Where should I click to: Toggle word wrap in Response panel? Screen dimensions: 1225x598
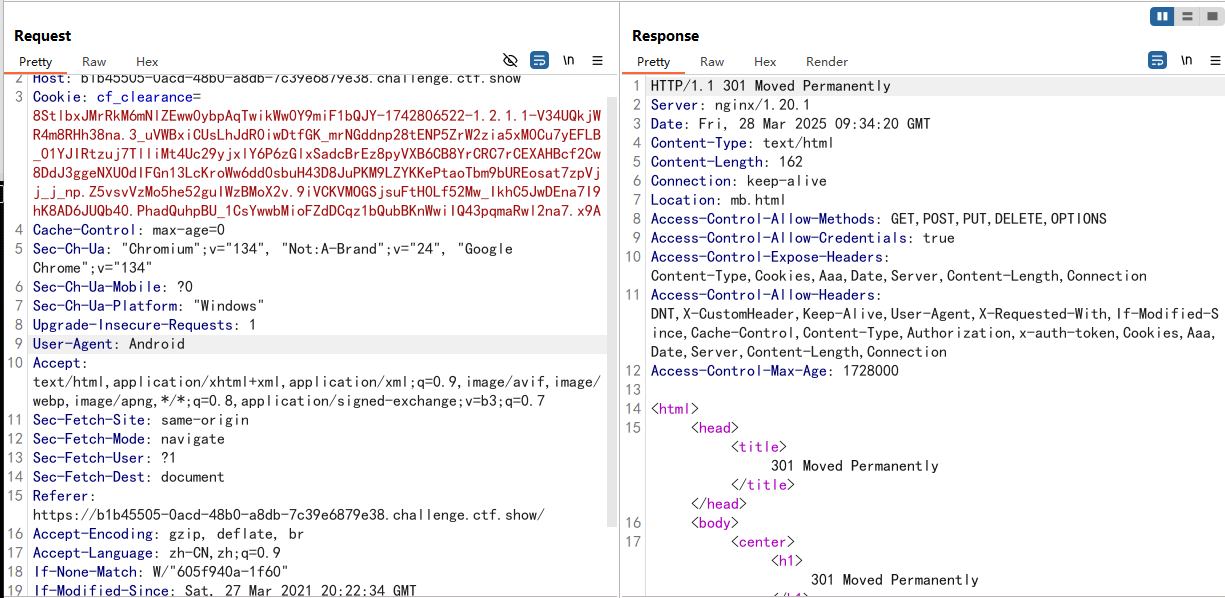[x=1157, y=60]
